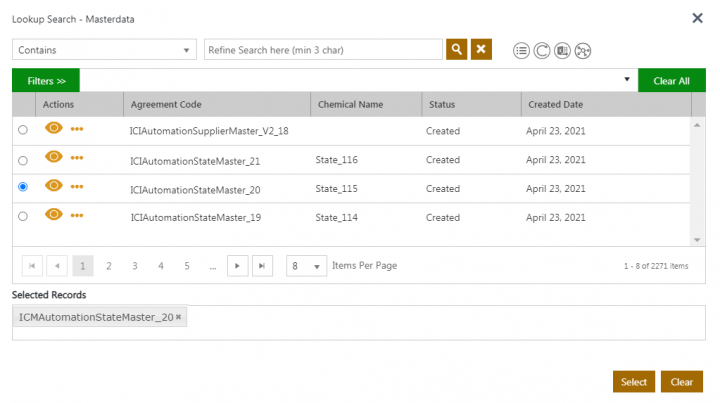The width and height of the screenshot is (720, 403).
Task: Click the export icon next to refresh
Action: [562, 51]
